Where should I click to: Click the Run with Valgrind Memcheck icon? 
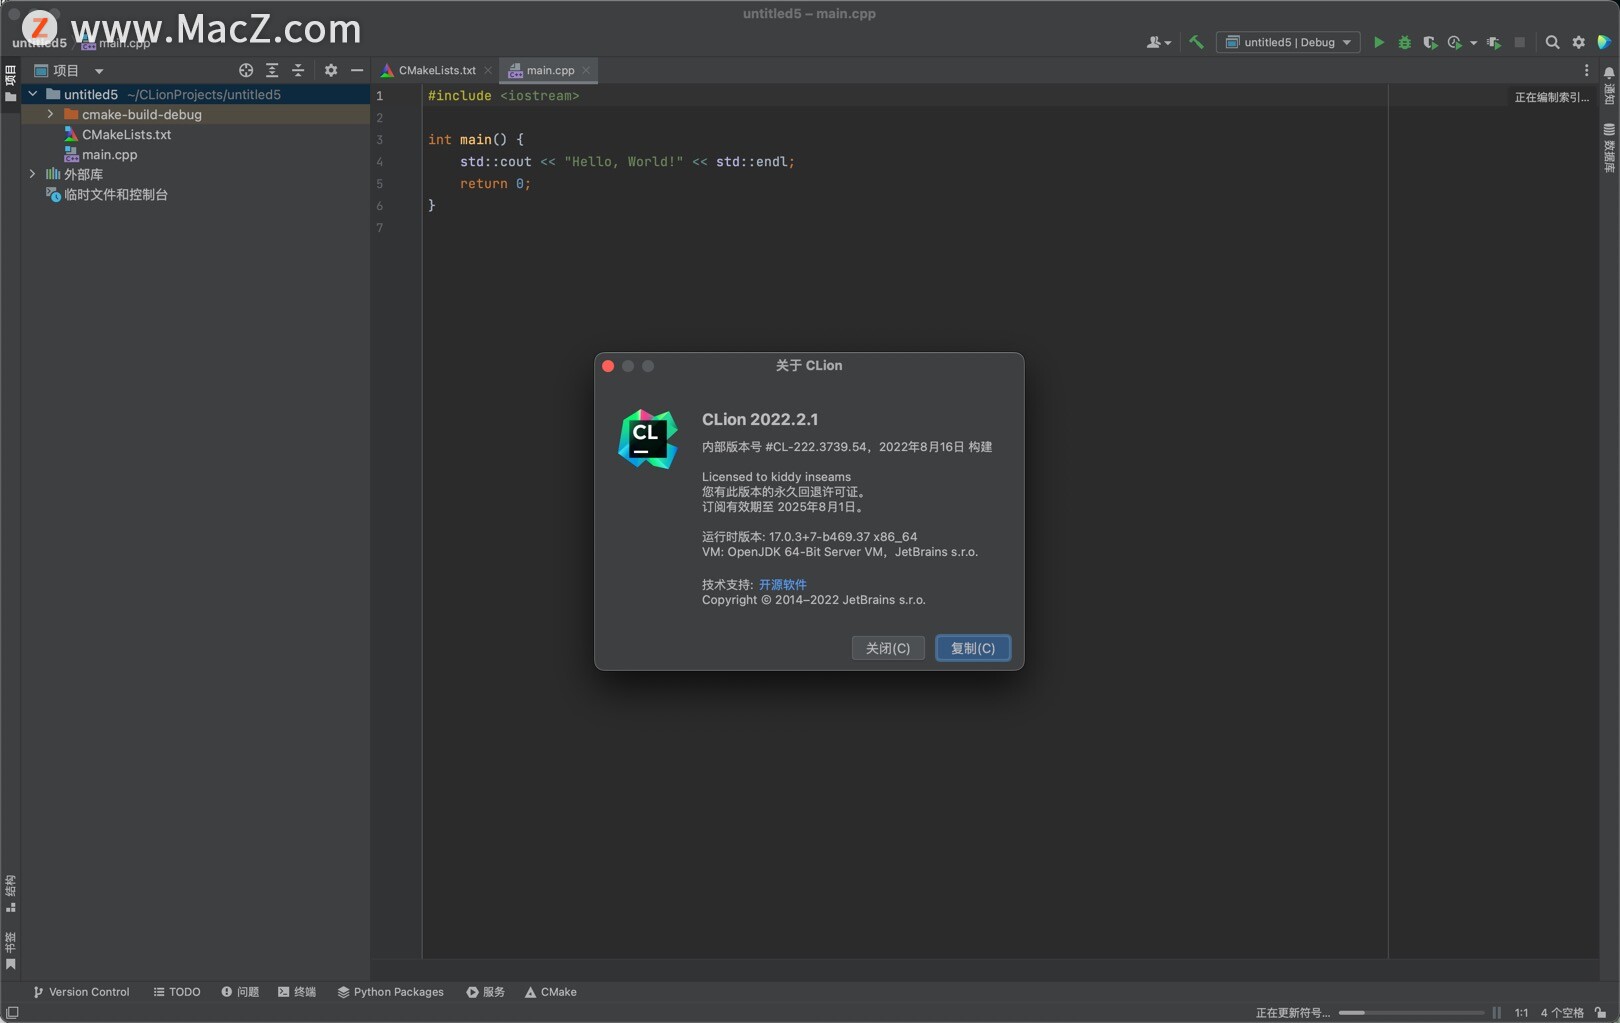pos(1494,42)
